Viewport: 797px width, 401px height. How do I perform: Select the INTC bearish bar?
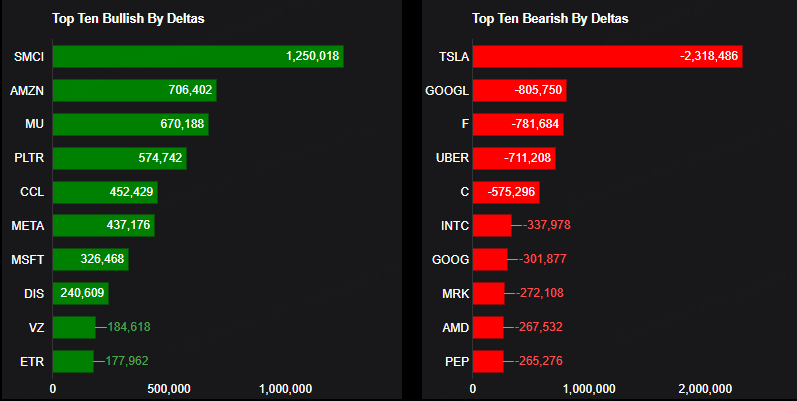tap(492, 226)
